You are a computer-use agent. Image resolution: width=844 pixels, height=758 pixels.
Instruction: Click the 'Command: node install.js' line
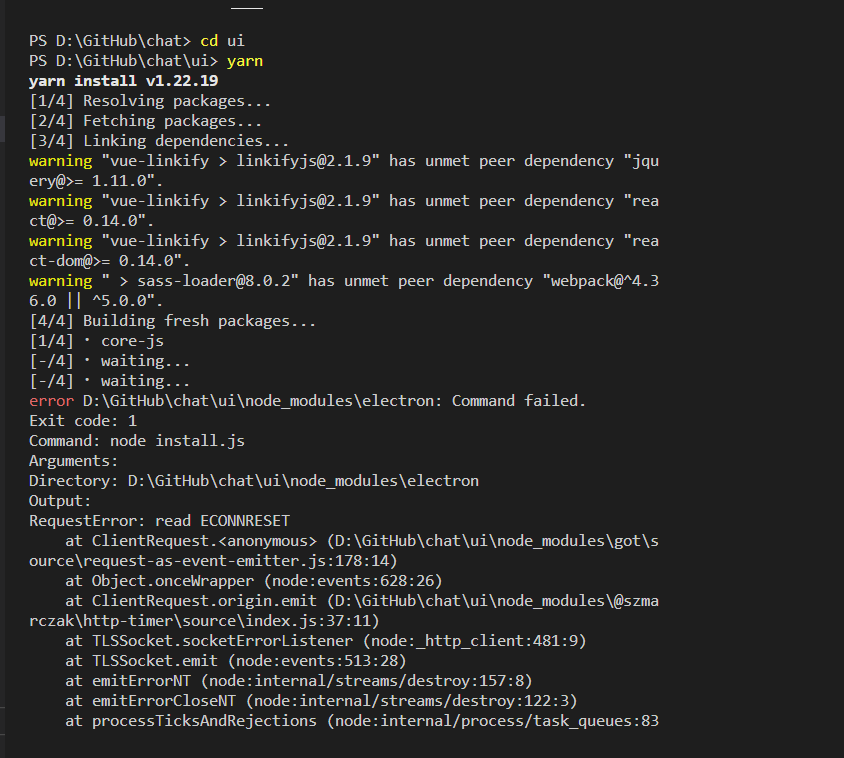click(x=137, y=441)
